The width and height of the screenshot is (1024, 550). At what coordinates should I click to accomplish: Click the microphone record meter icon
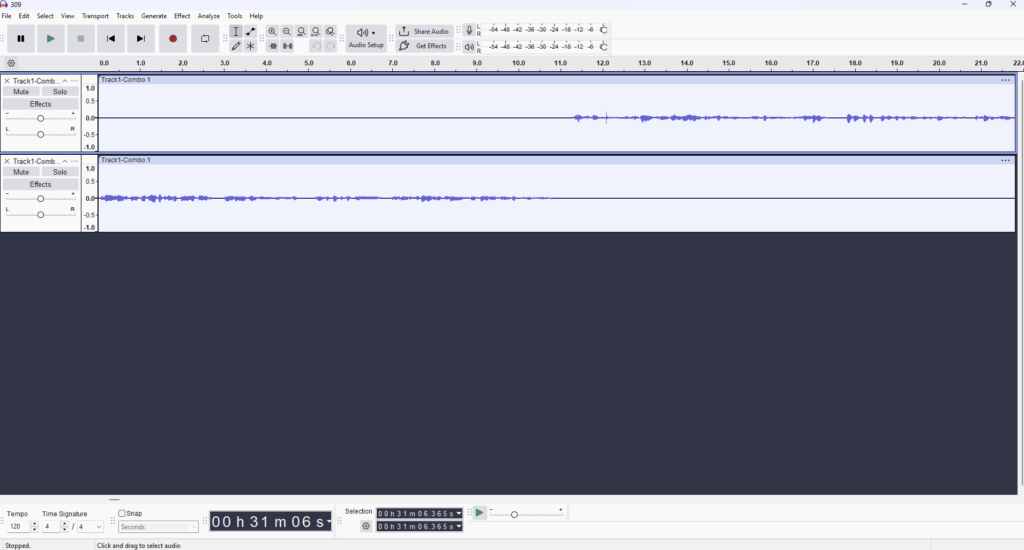[x=469, y=30]
